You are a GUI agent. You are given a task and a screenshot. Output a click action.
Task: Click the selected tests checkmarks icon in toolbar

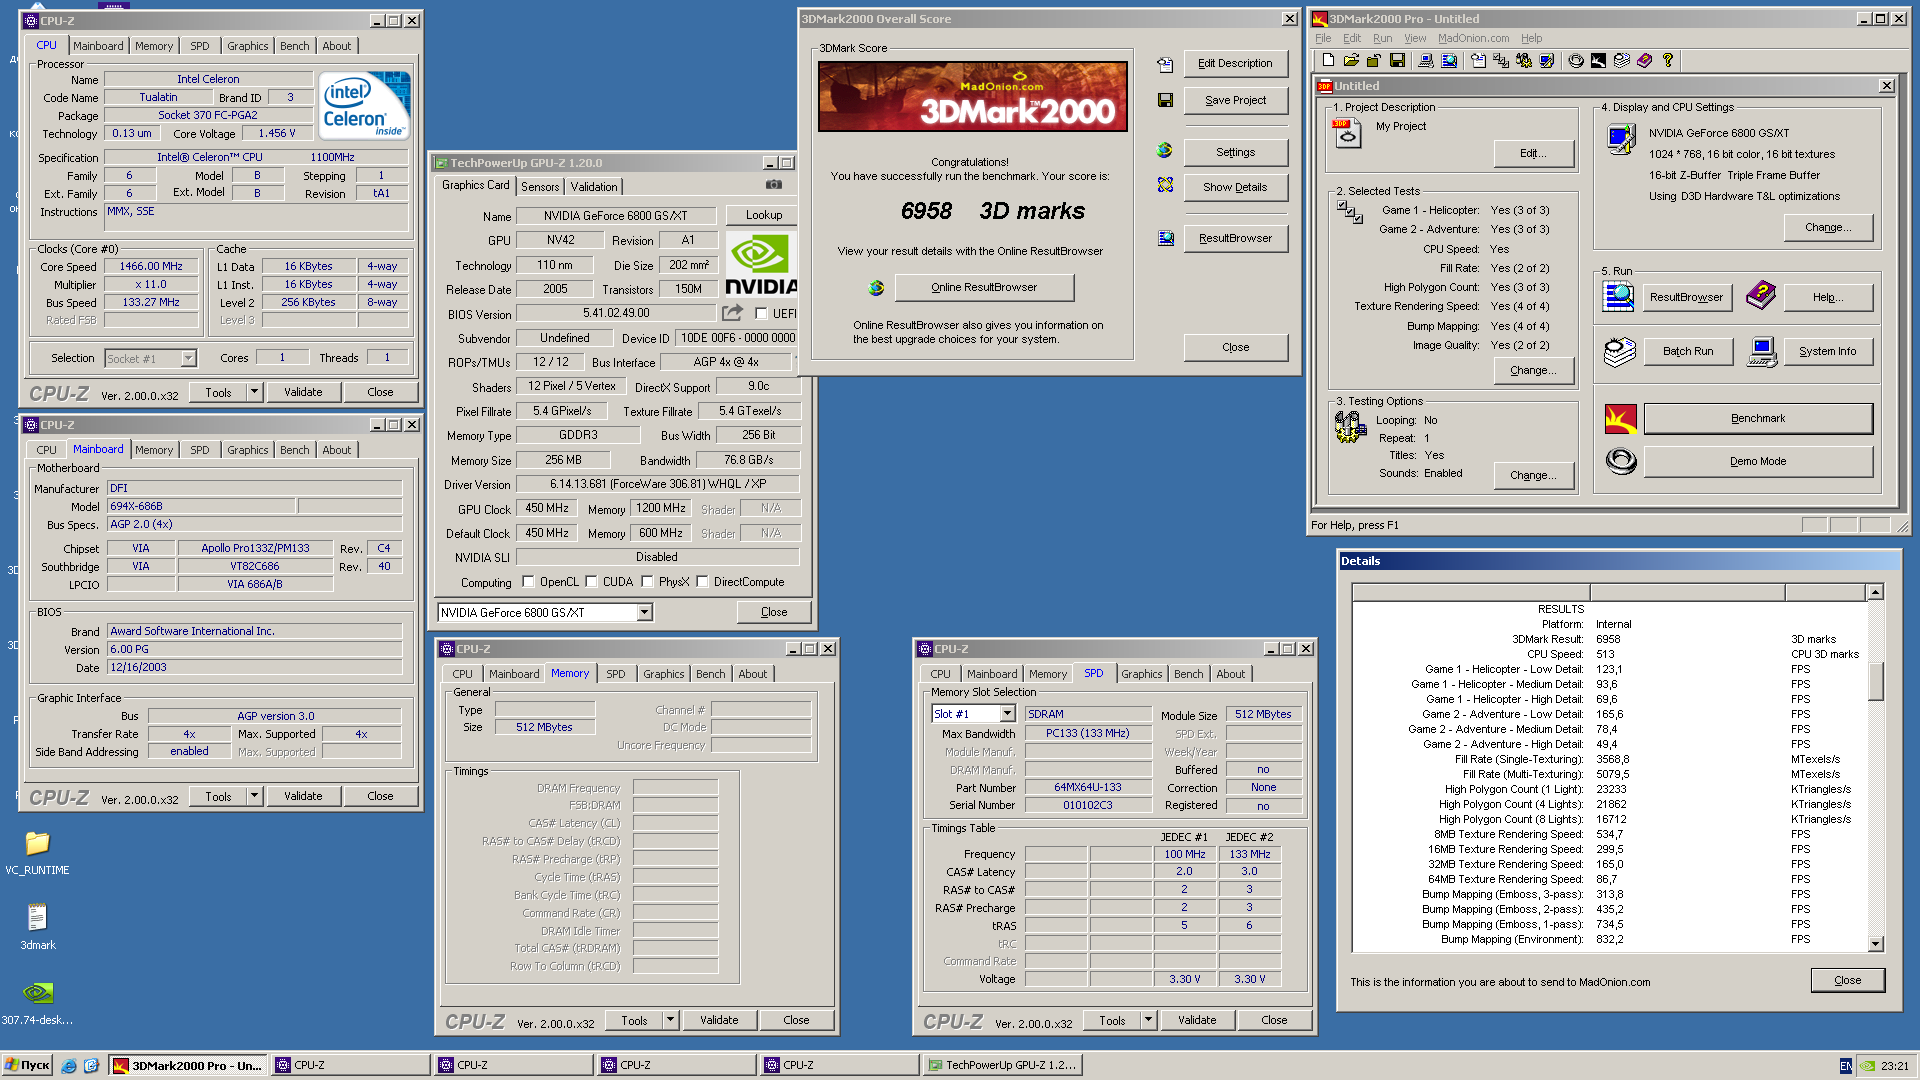pos(1501,61)
